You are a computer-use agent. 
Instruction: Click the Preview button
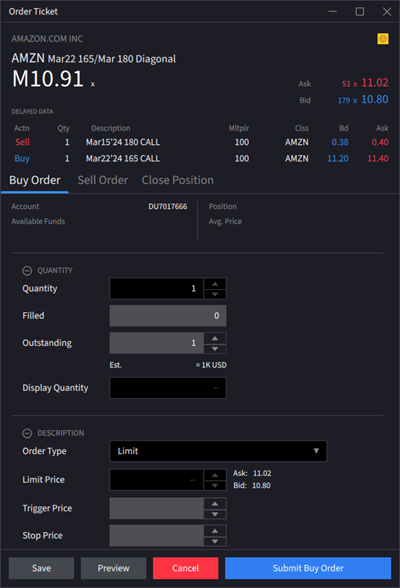(114, 568)
